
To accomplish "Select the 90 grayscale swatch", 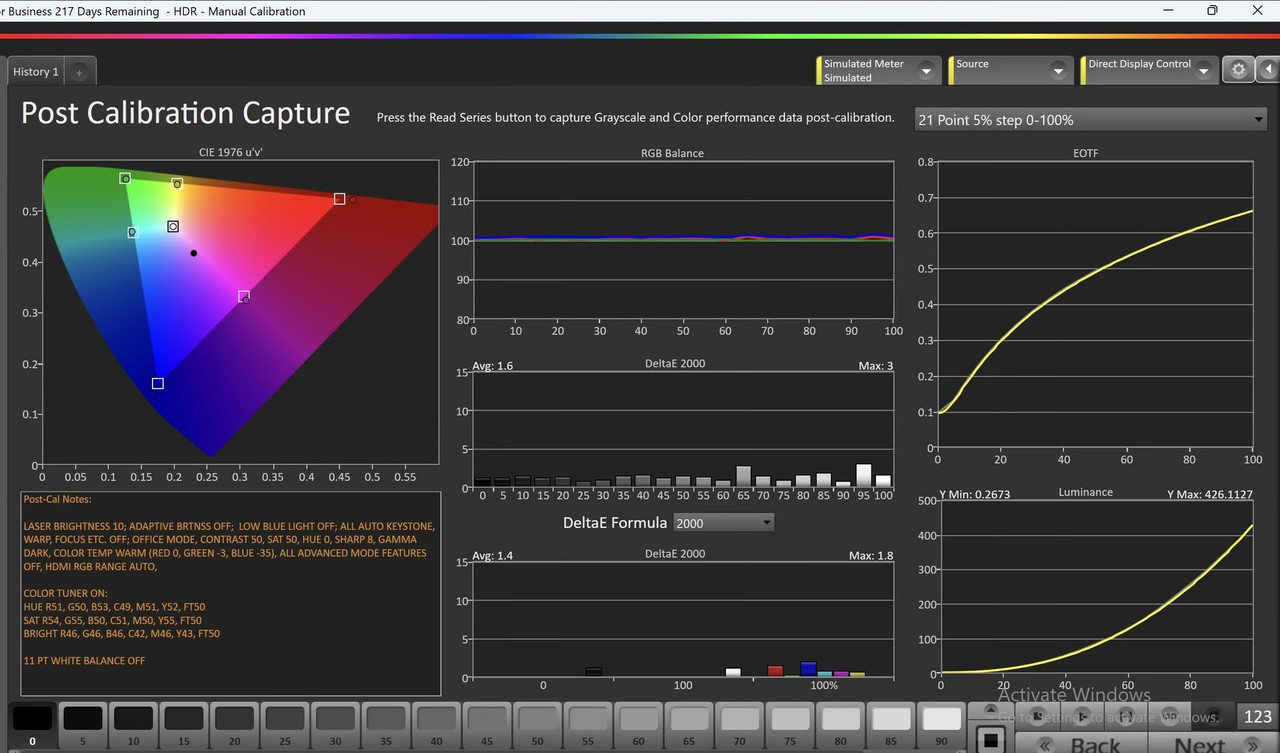I will point(942,724).
